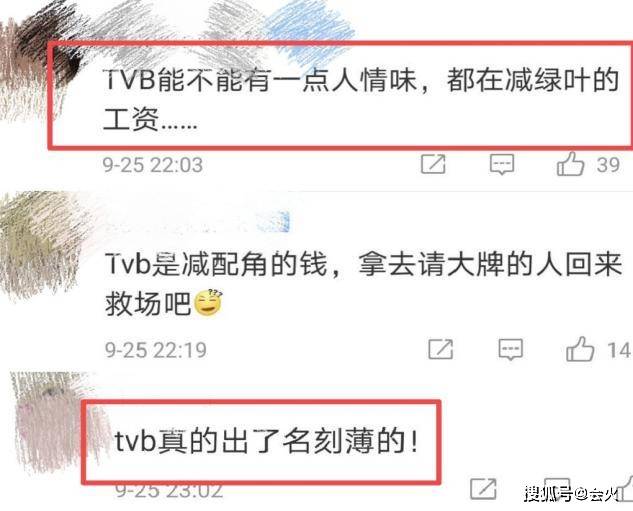
Task: Select comment text about 请大牌的人回来救场
Action: click(363, 284)
